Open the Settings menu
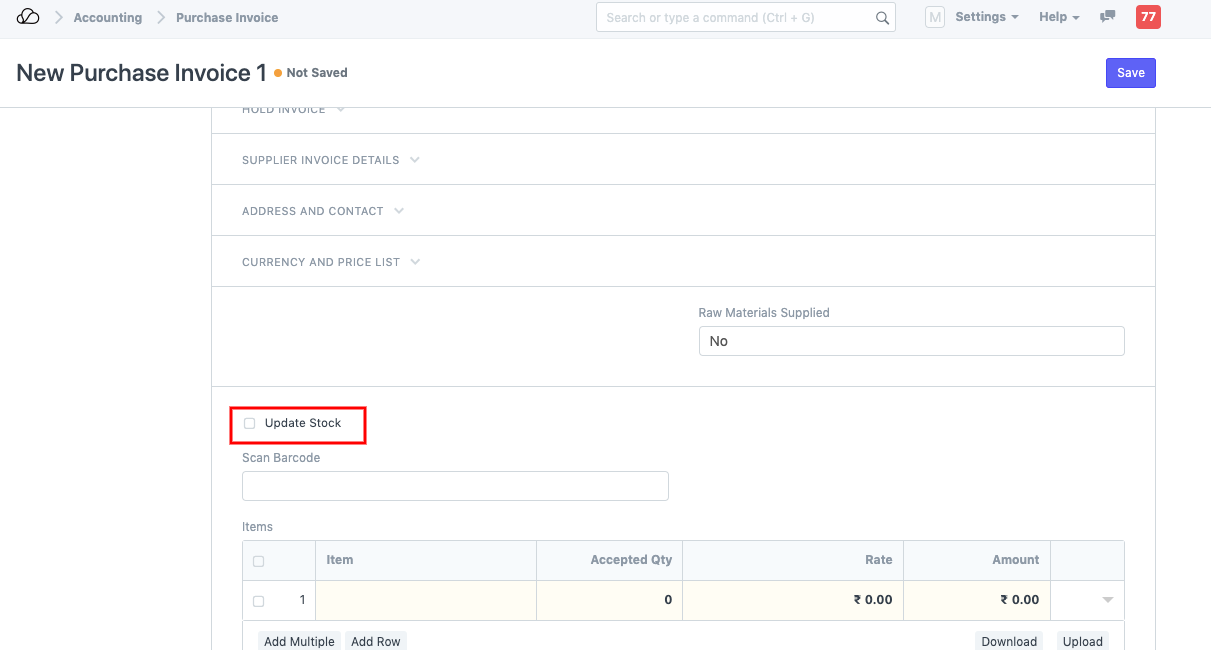The width and height of the screenshot is (1211, 650). coord(986,17)
